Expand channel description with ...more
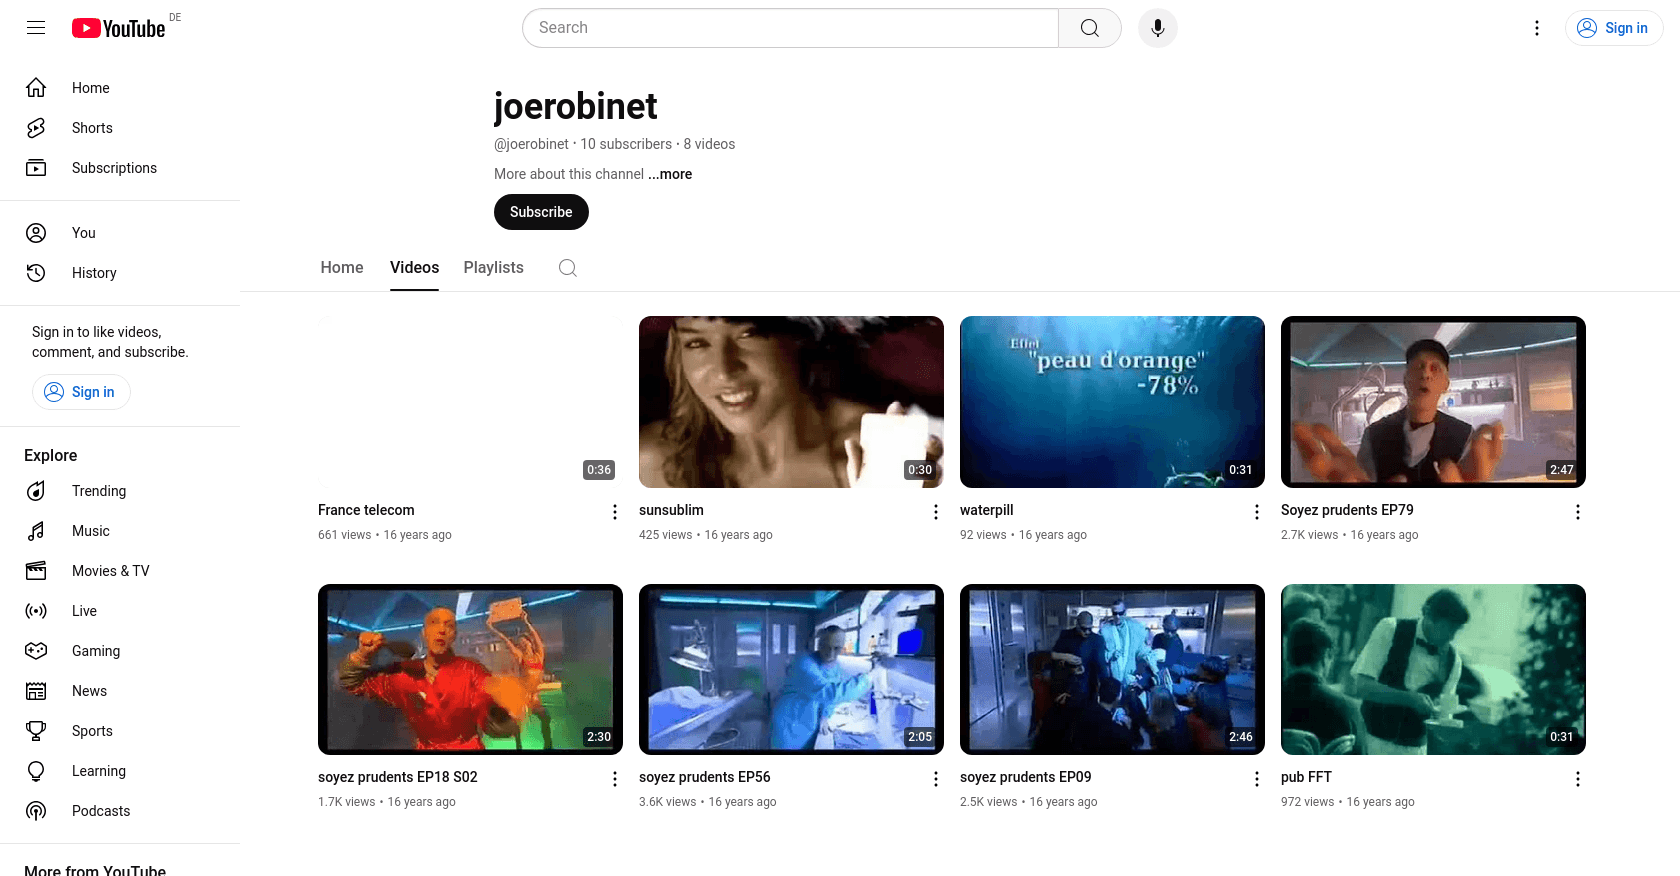1680x876 pixels. (x=670, y=174)
